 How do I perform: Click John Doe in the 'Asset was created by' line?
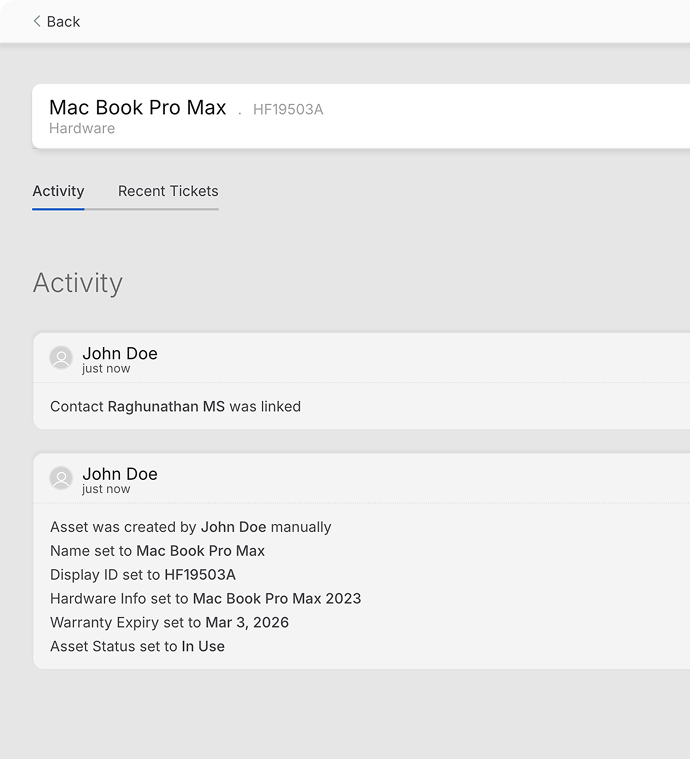(233, 527)
